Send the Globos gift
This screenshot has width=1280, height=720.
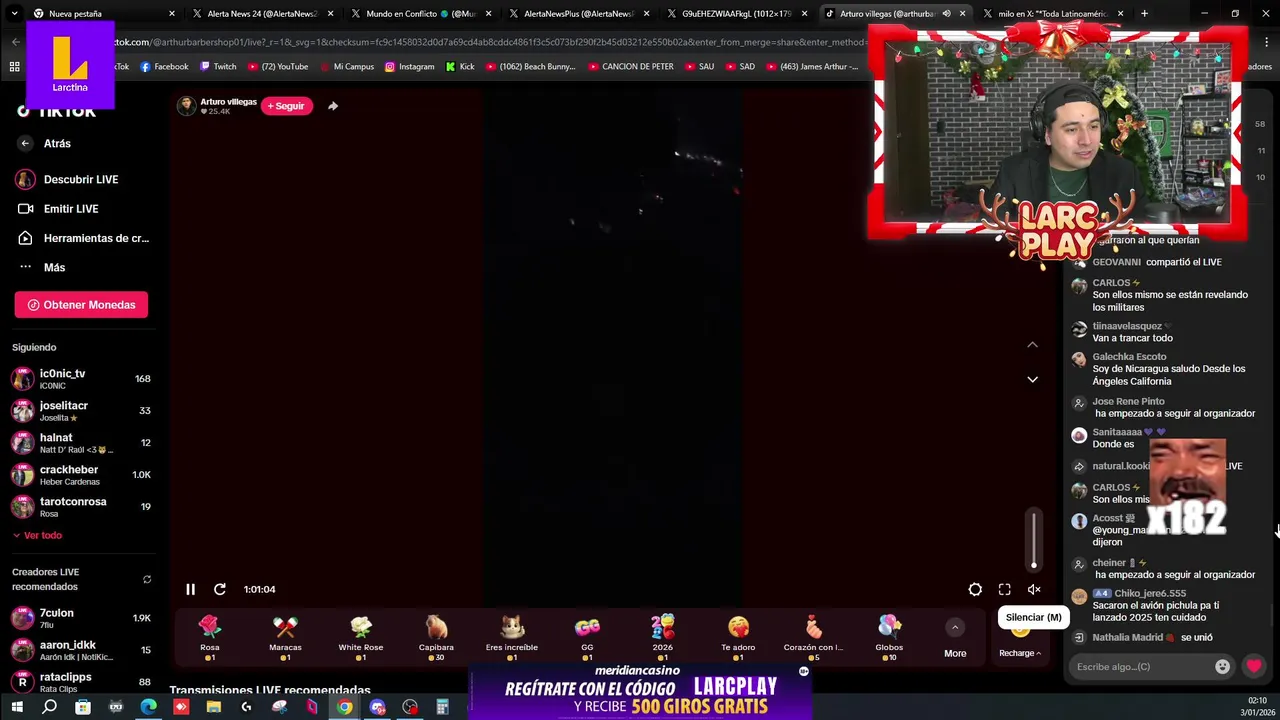889,637
